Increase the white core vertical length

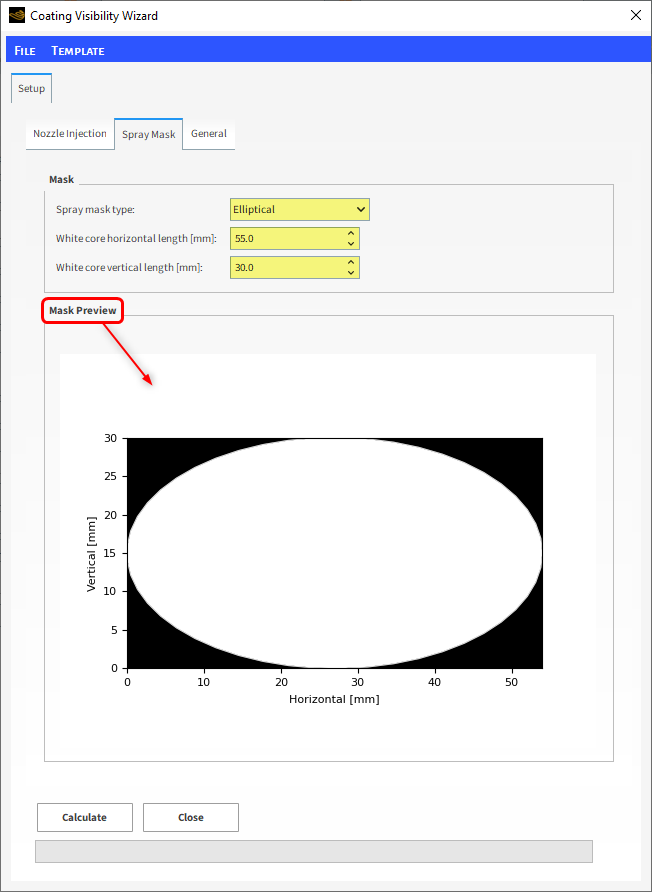[x=351, y=262]
